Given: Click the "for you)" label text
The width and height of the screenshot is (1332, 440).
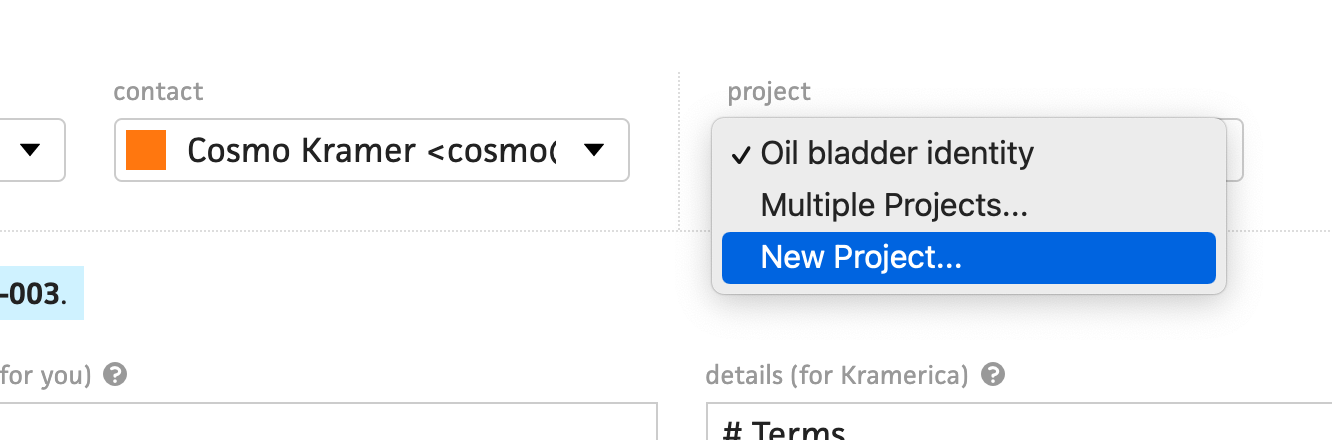Looking at the screenshot, I should [46, 375].
